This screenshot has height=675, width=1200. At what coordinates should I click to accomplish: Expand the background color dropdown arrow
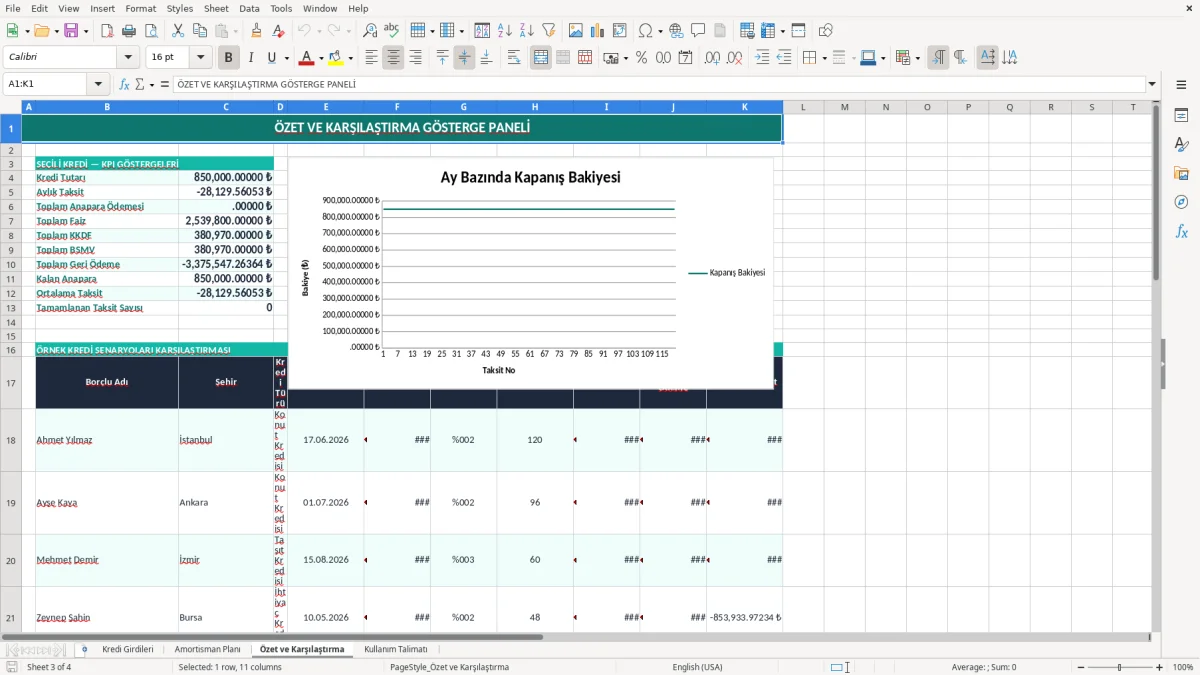pos(351,58)
